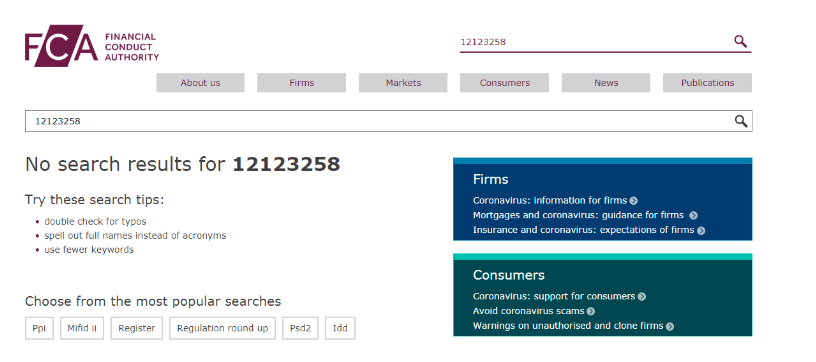Open the Markets navigation menu
The height and width of the screenshot is (362, 816).
(x=403, y=83)
